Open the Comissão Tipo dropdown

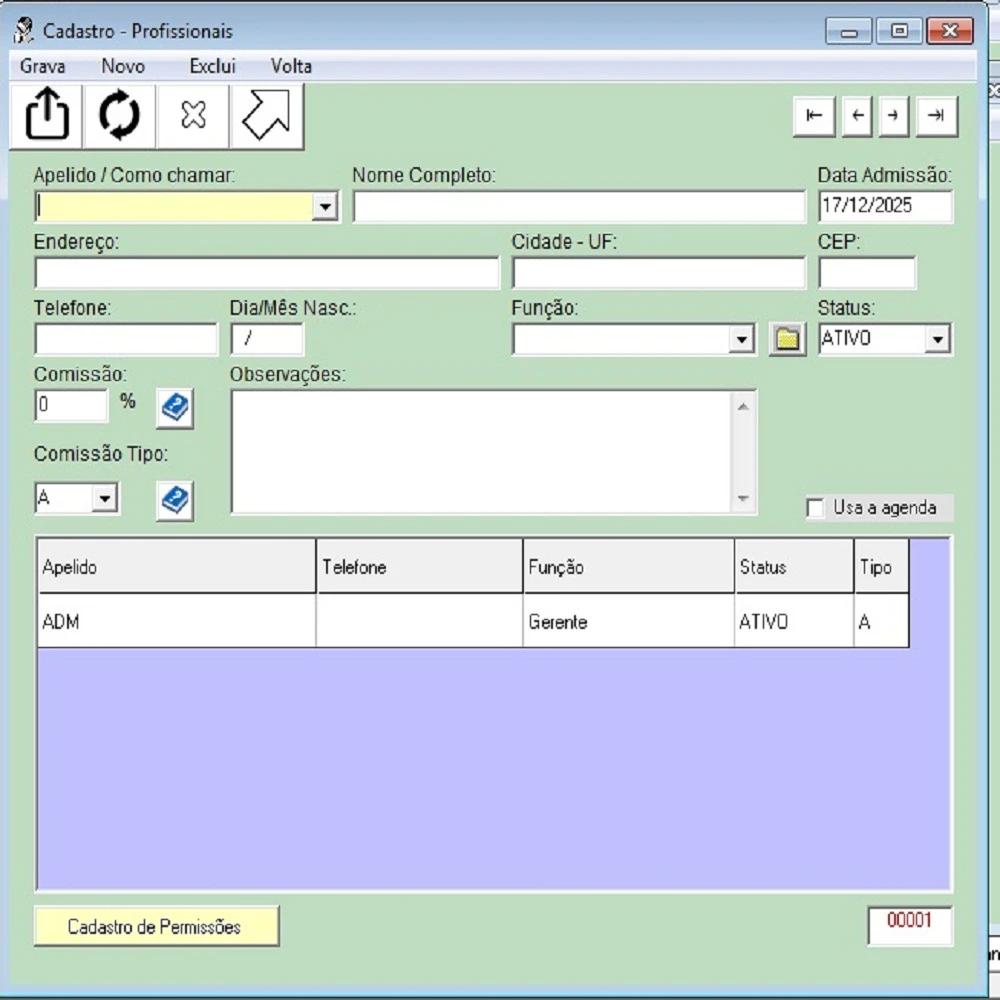pyautogui.click(x=105, y=499)
